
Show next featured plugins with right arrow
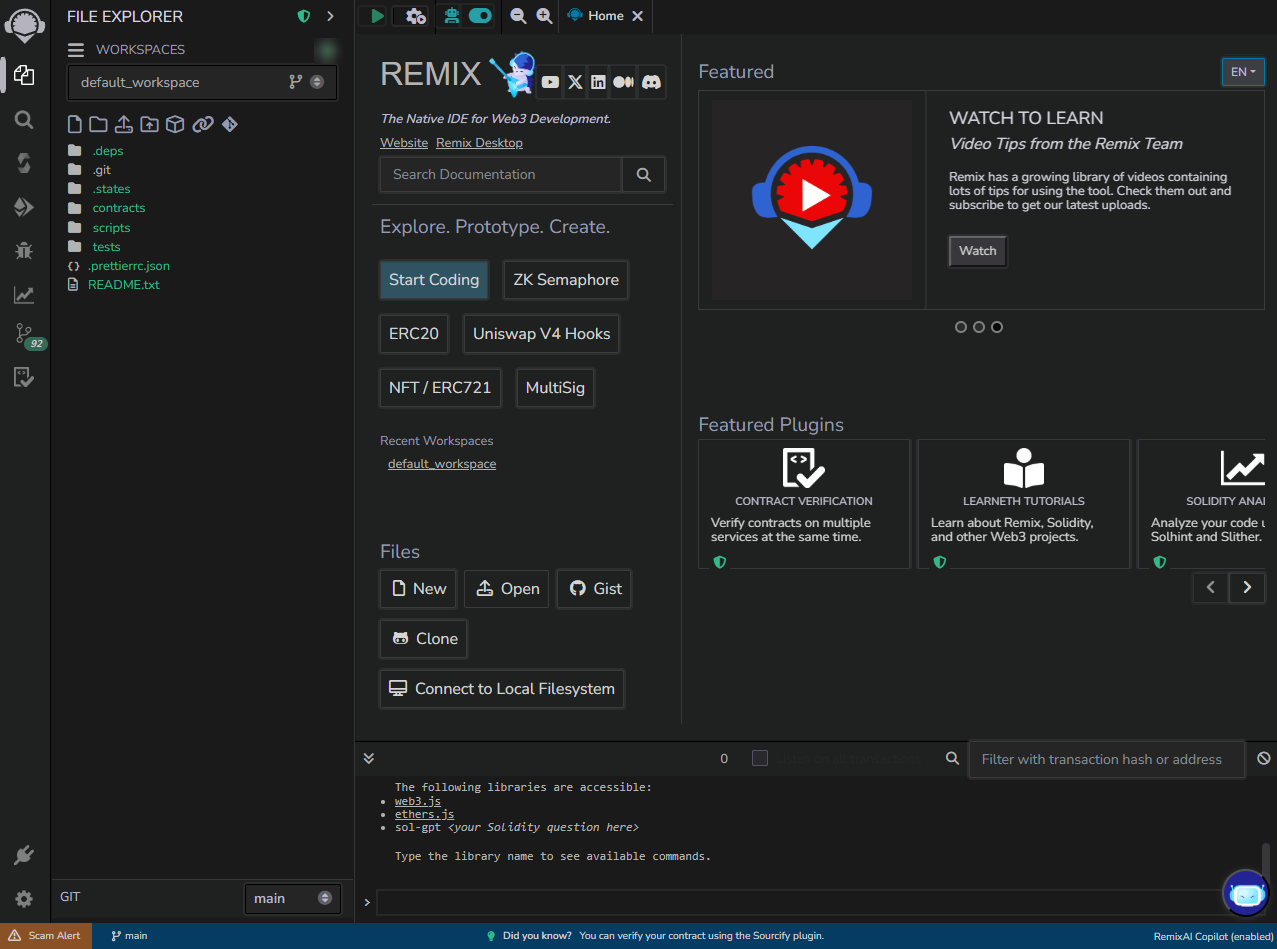(1247, 587)
